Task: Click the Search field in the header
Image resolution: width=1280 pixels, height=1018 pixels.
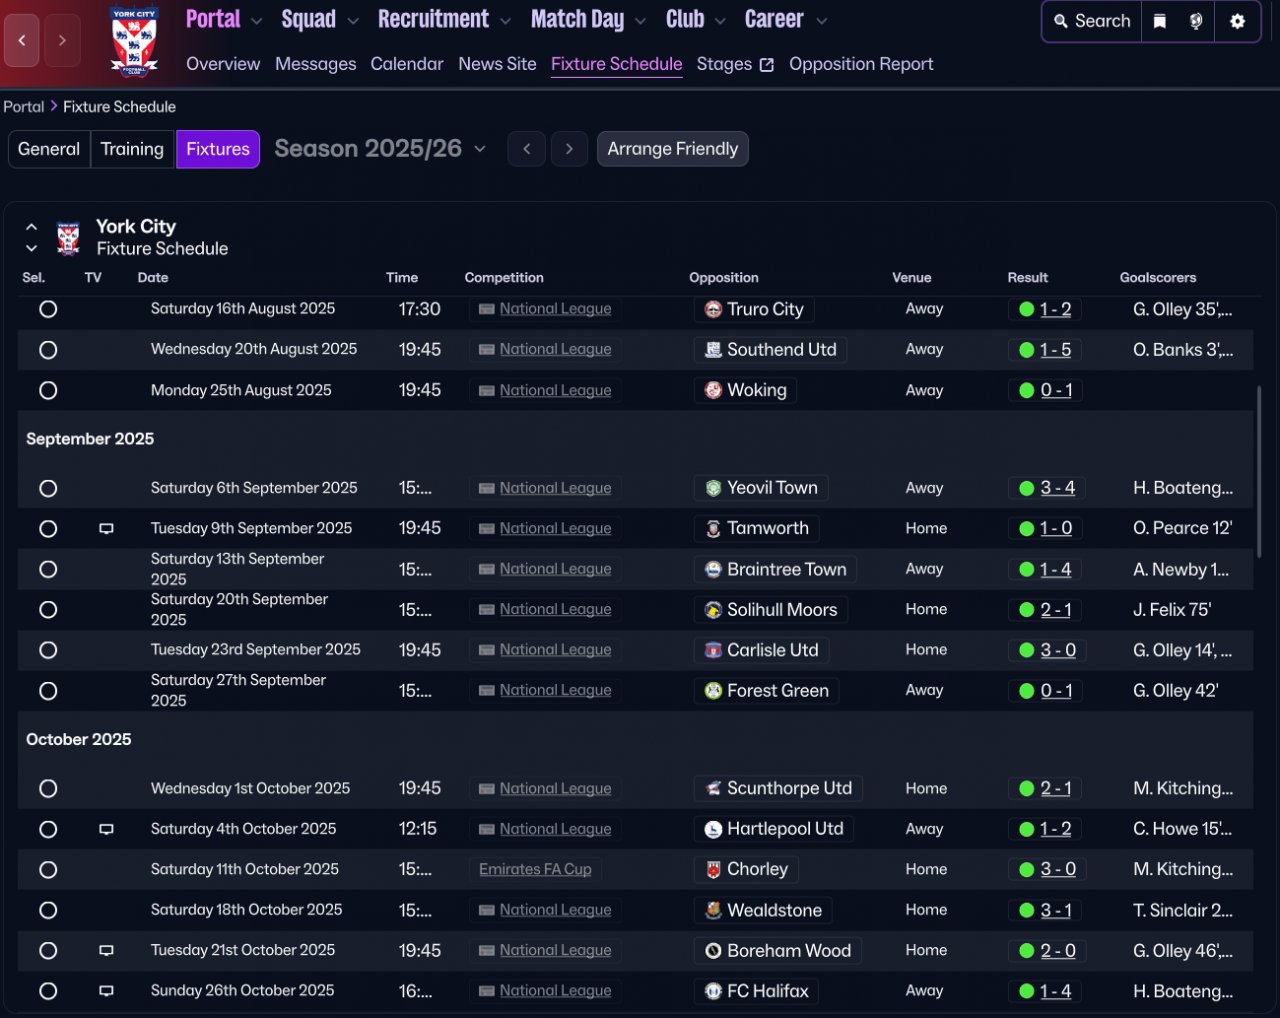Action: (1092, 21)
